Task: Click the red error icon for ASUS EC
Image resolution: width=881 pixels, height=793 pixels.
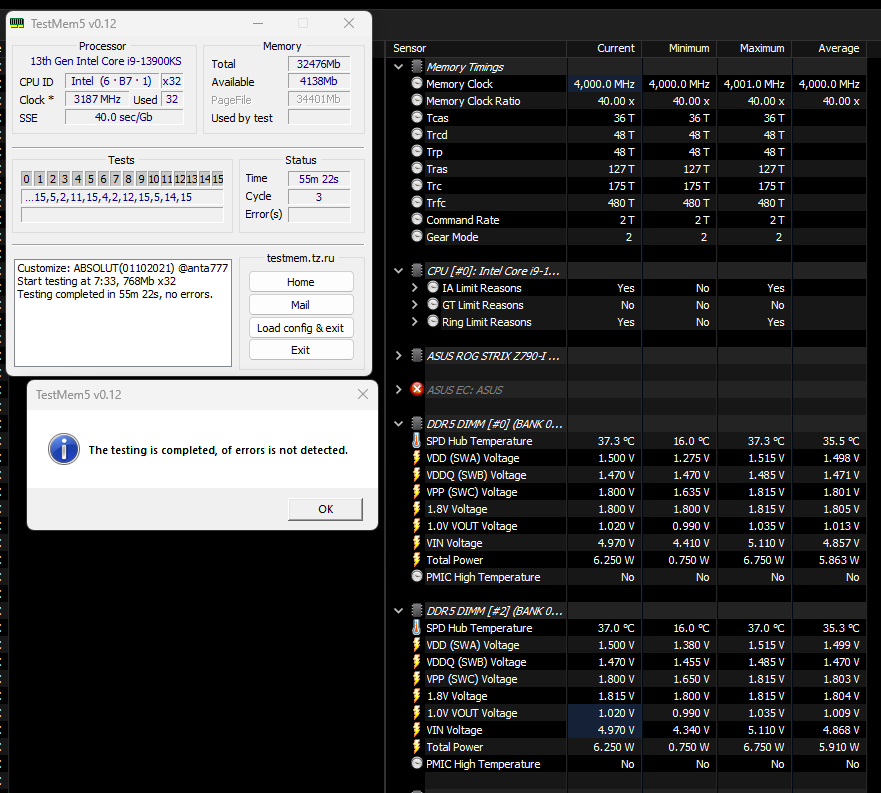Action: pyautogui.click(x=416, y=389)
